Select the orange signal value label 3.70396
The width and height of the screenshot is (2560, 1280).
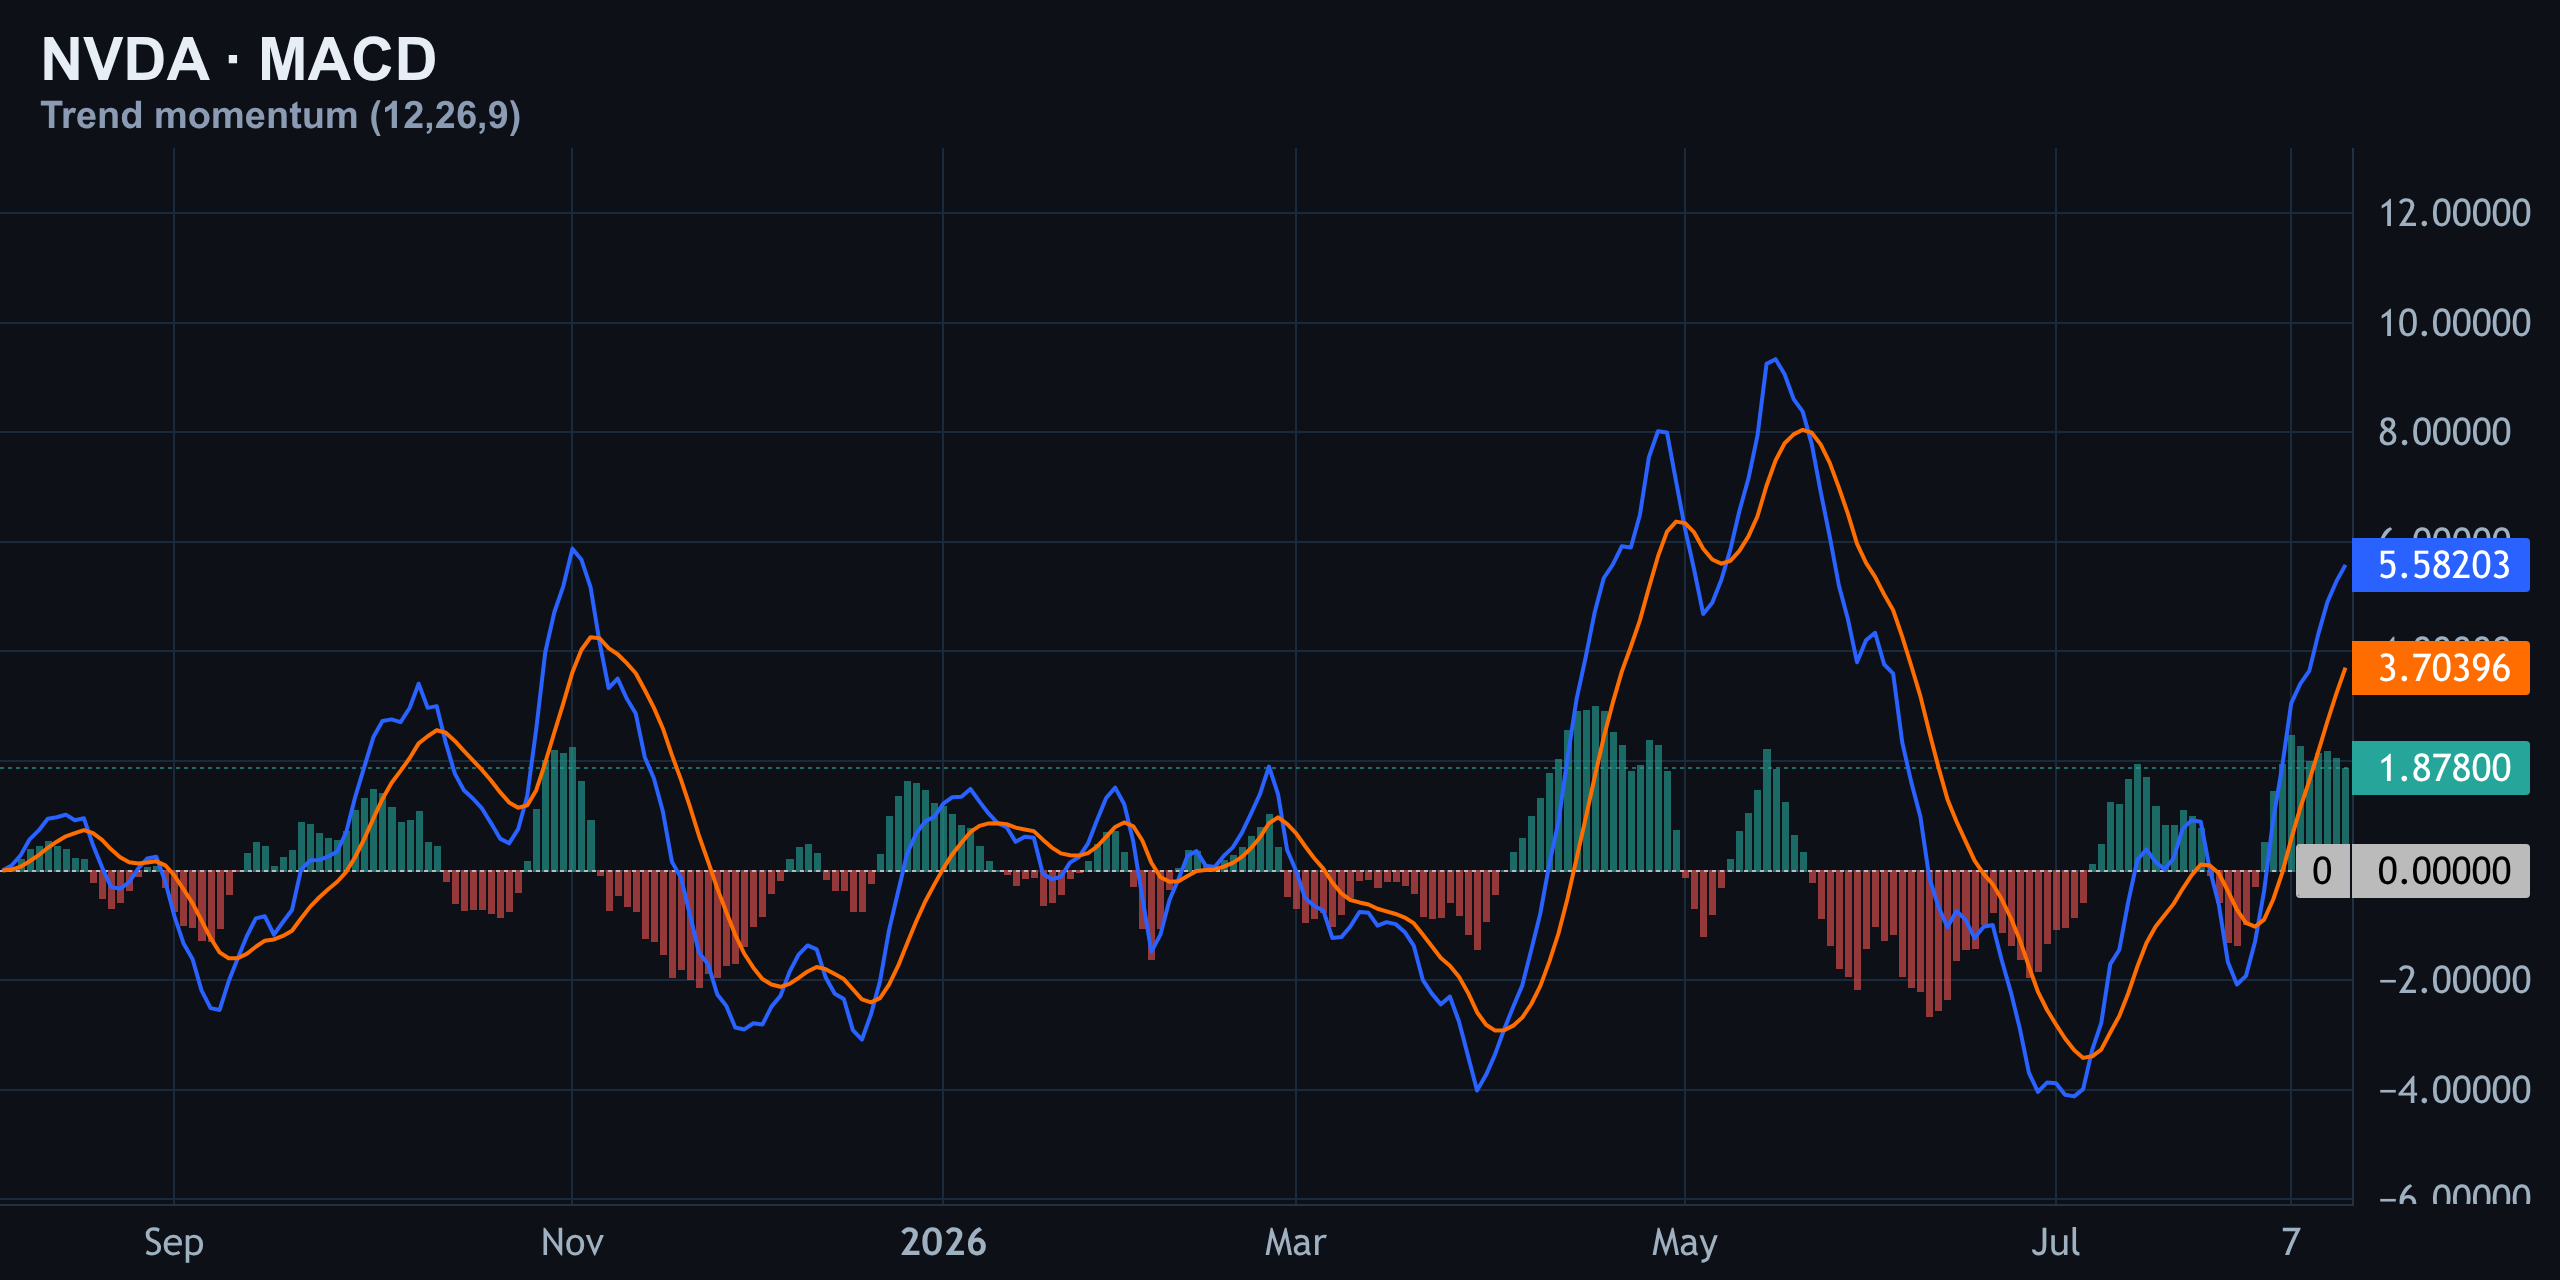(x=2441, y=667)
